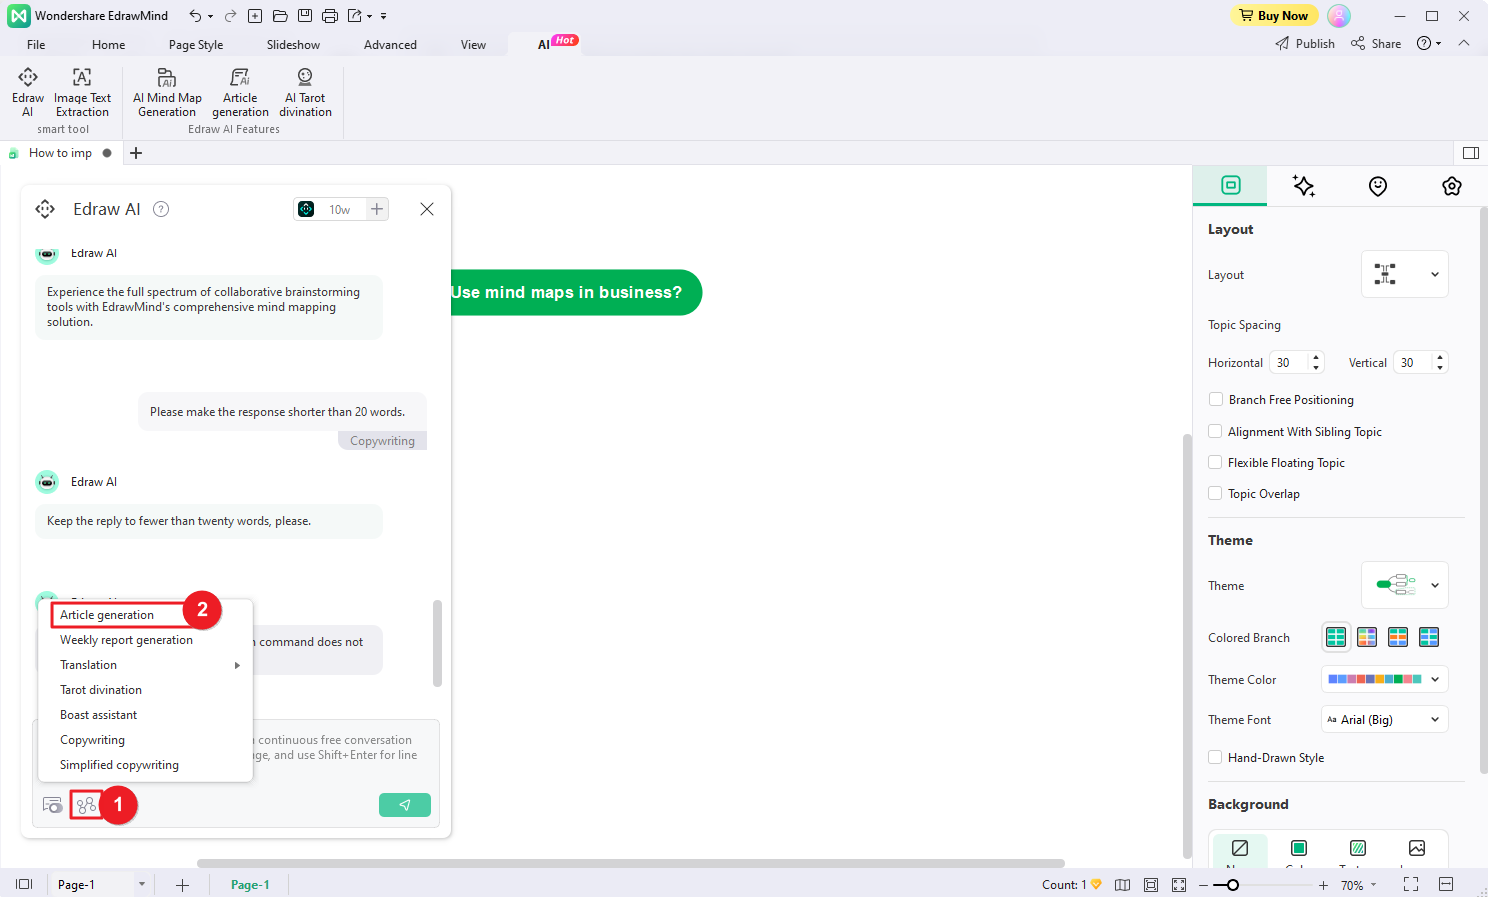The image size is (1488, 897).
Task: Redo the last action
Action: tap(230, 16)
